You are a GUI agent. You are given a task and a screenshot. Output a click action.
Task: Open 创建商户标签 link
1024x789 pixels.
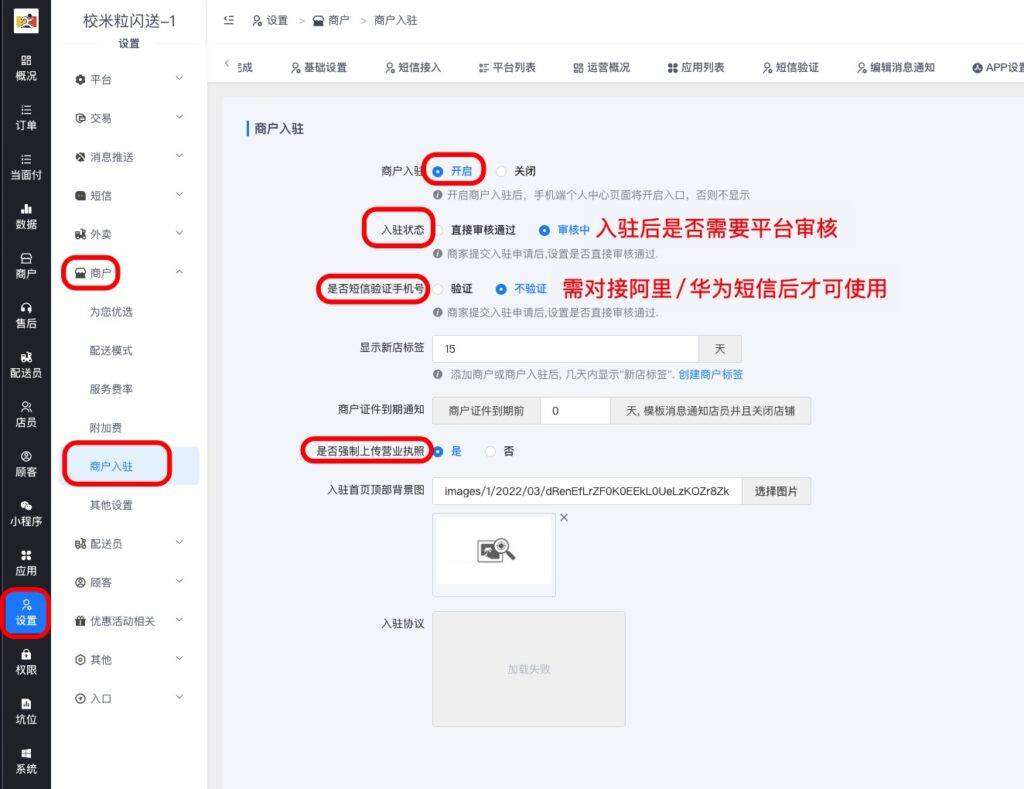710,374
